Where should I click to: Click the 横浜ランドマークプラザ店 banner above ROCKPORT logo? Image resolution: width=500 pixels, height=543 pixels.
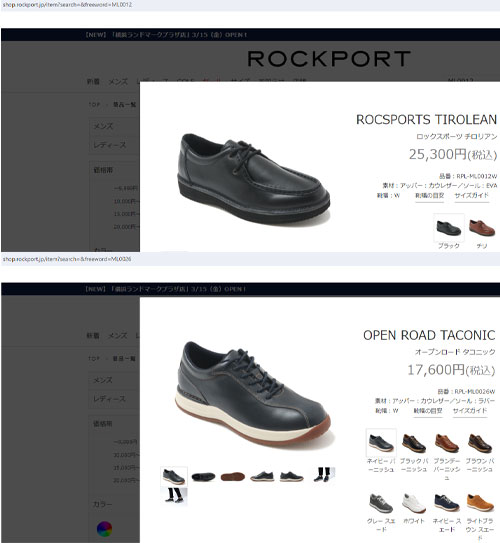(x=166, y=35)
